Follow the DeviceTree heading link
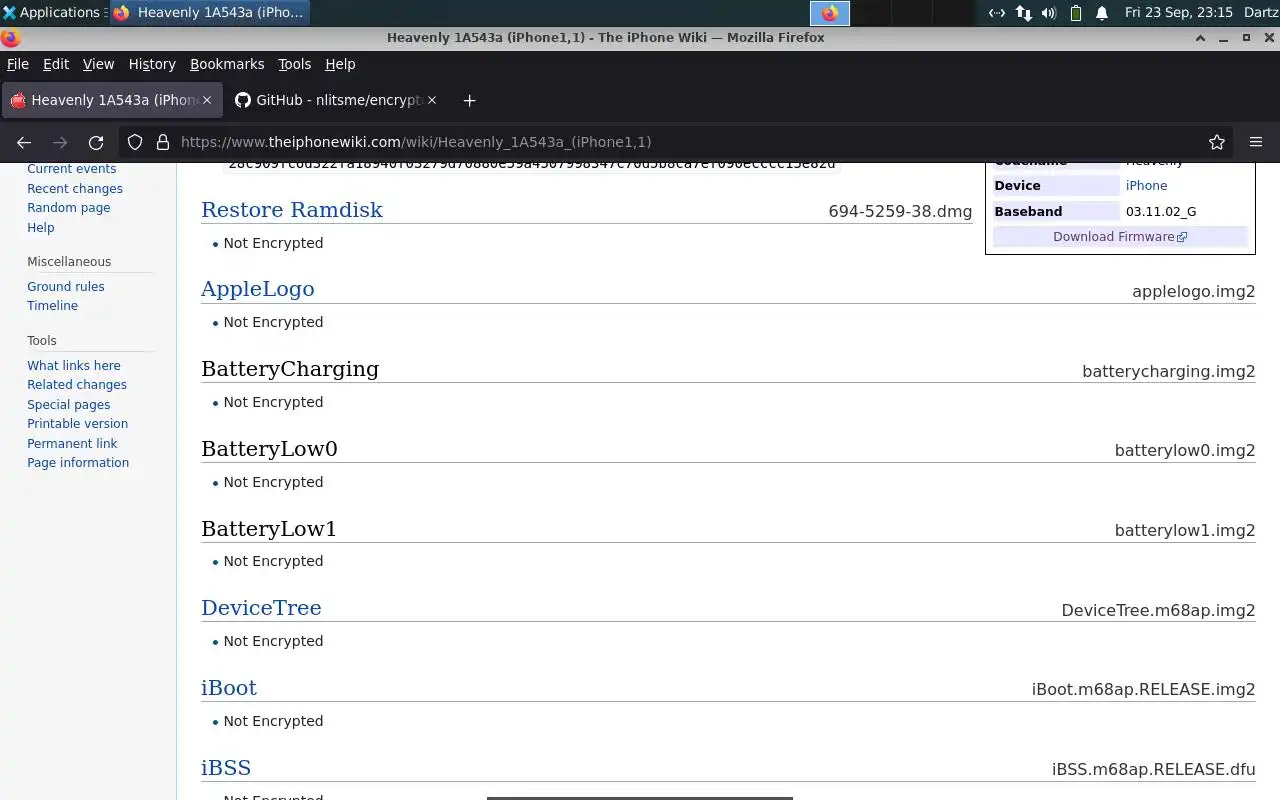 point(261,608)
